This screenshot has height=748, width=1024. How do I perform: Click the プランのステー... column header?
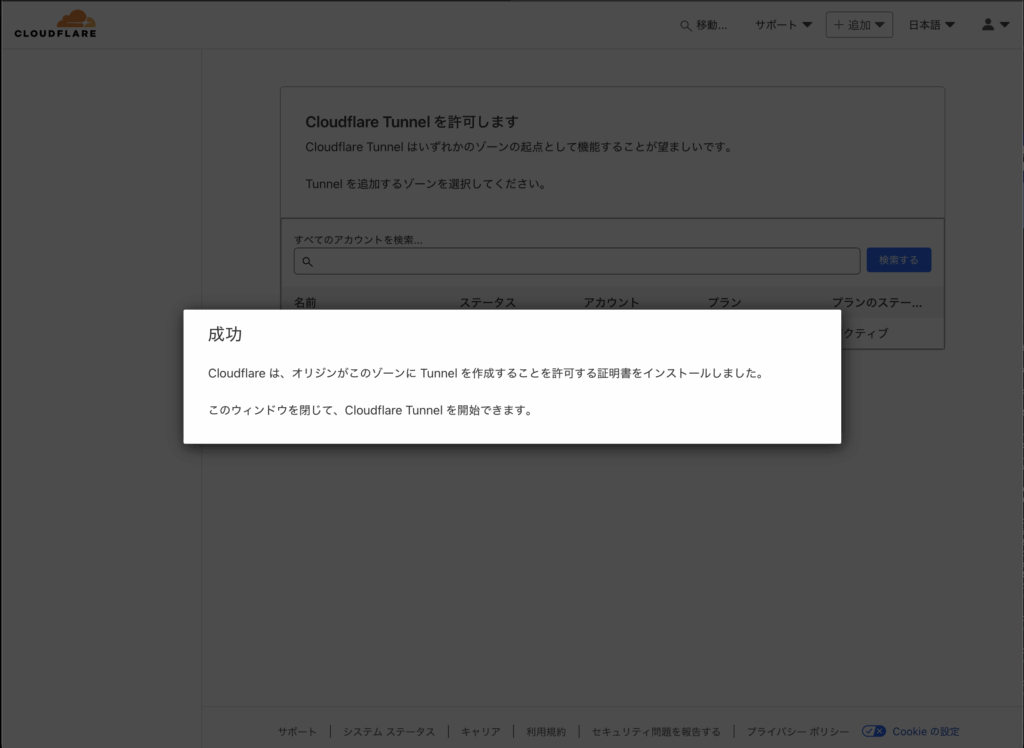[877, 302]
